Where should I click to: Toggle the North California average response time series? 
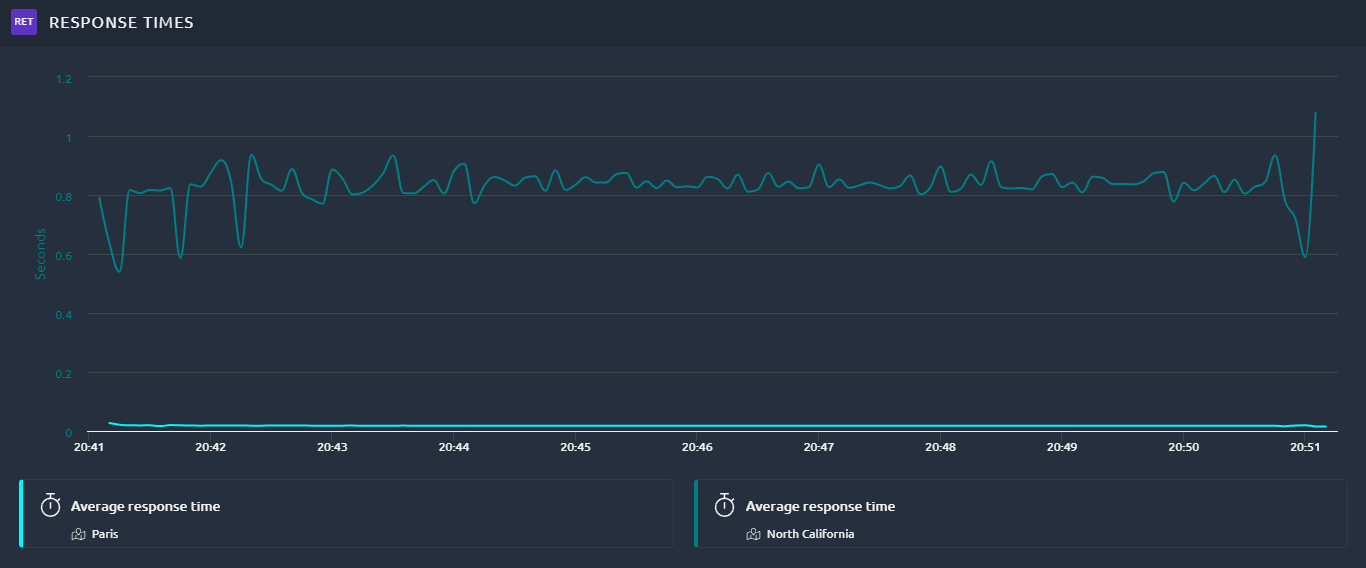click(1021, 513)
